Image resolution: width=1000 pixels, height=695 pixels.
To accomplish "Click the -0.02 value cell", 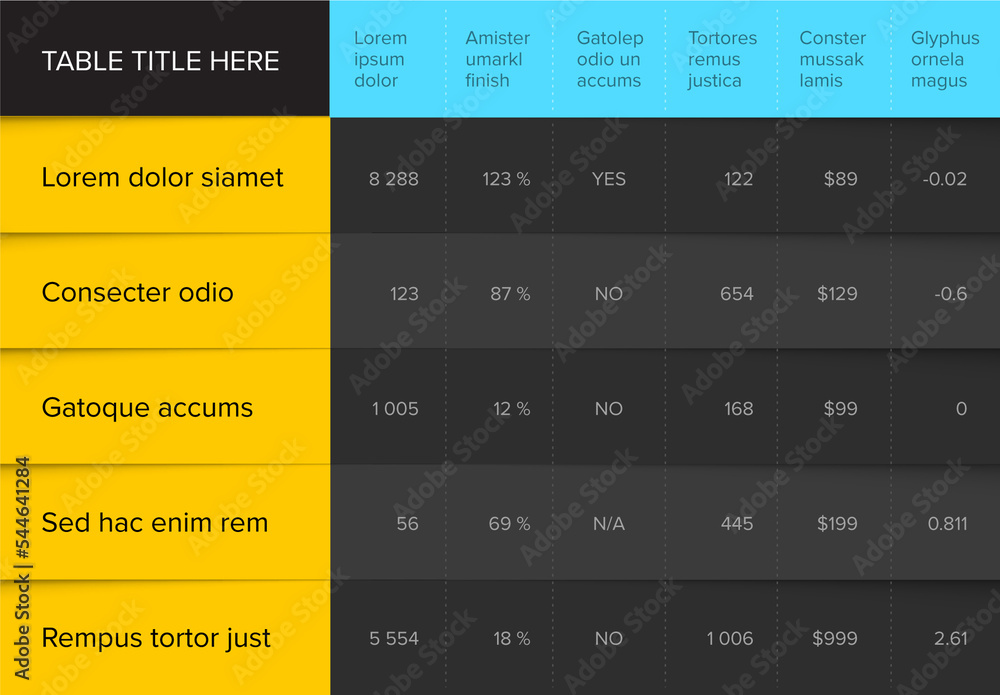I will point(945,179).
